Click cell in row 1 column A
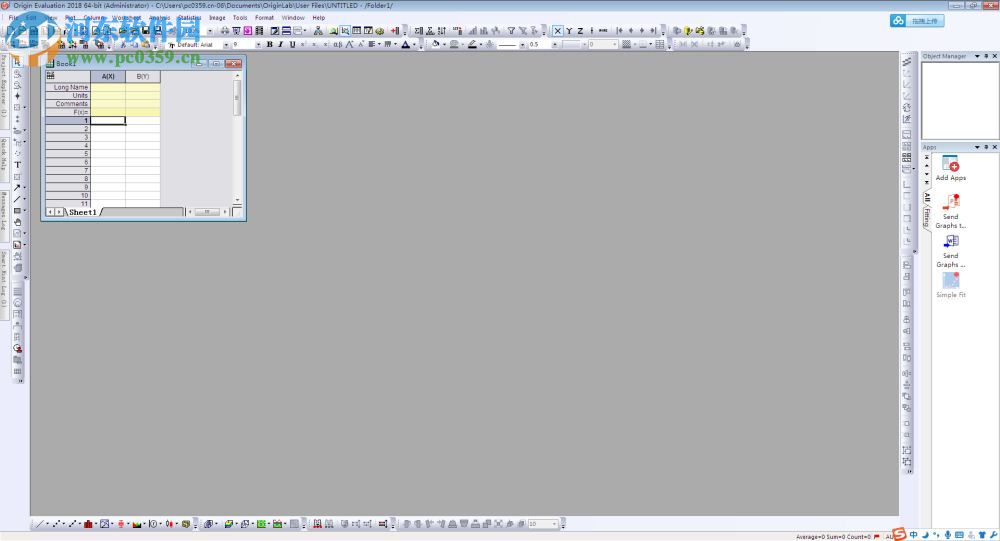Screen dimensions: 1000x541 (108, 120)
